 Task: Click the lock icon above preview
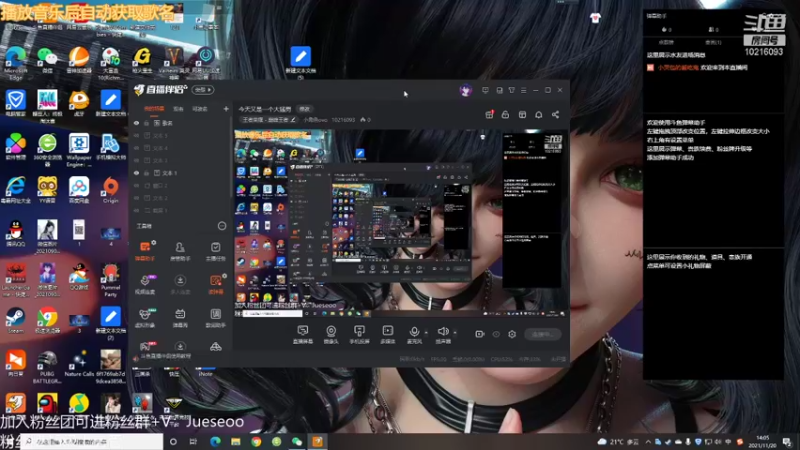(x=505, y=115)
